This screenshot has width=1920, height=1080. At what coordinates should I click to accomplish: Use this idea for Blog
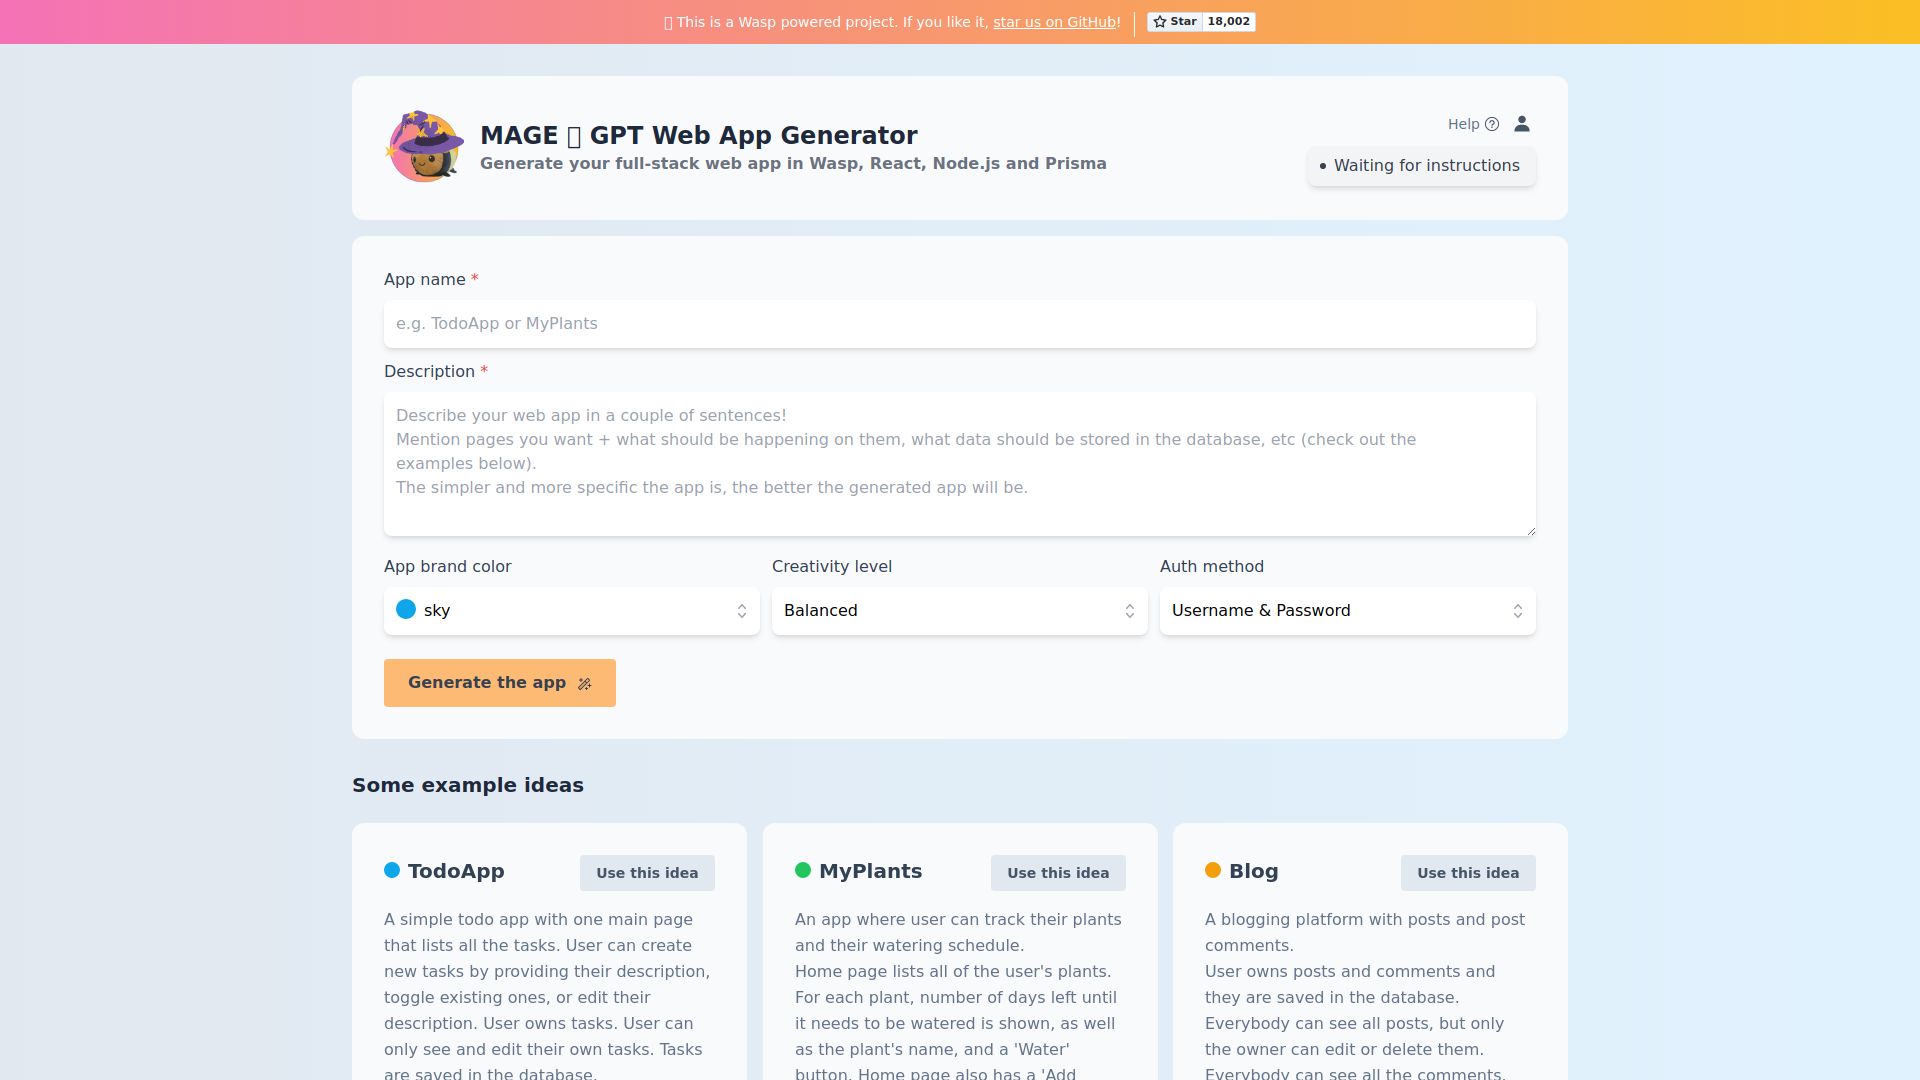tap(1468, 873)
